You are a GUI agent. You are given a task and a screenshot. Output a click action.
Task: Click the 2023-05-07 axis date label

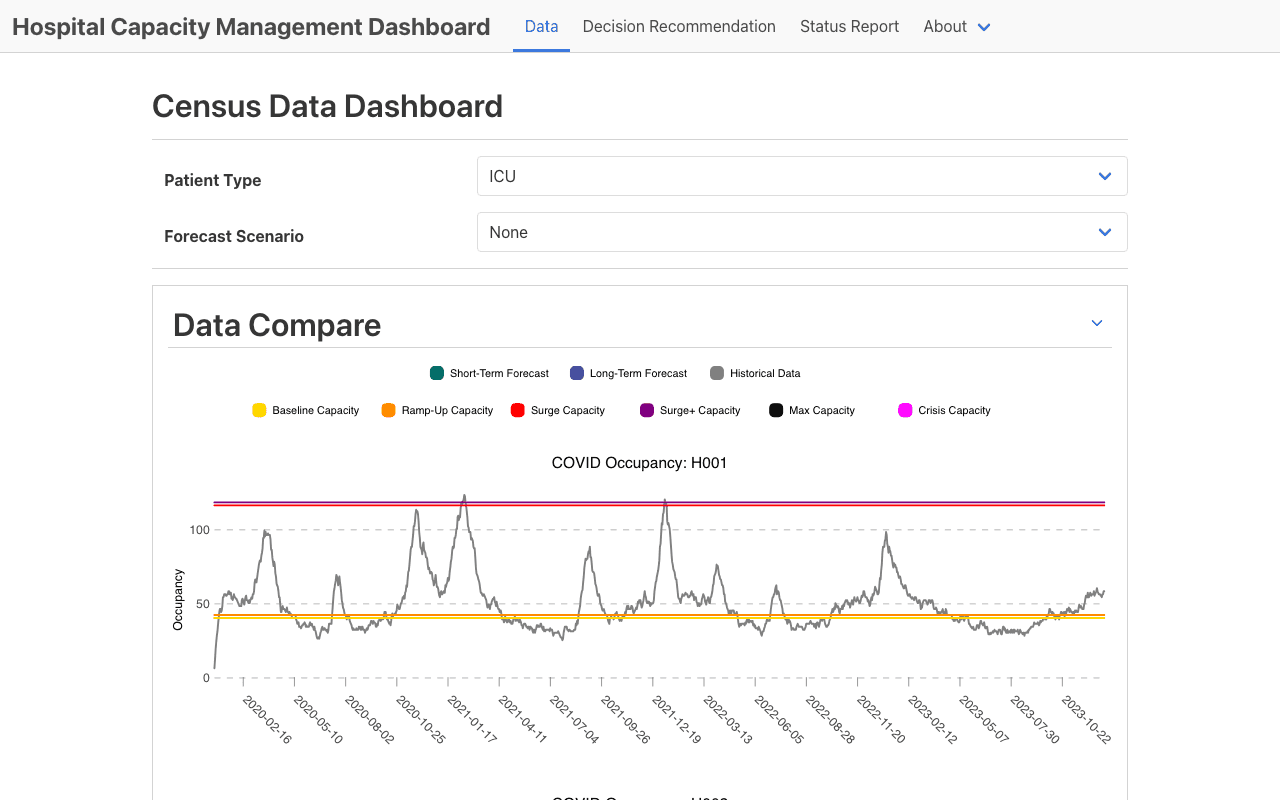point(984,720)
